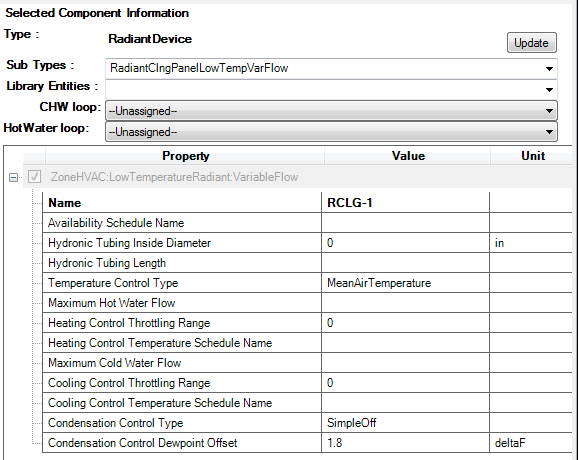Click the Maximum Hot Water Flow value cell
The width and height of the screenshot is (579, 460).
(405, 303)
